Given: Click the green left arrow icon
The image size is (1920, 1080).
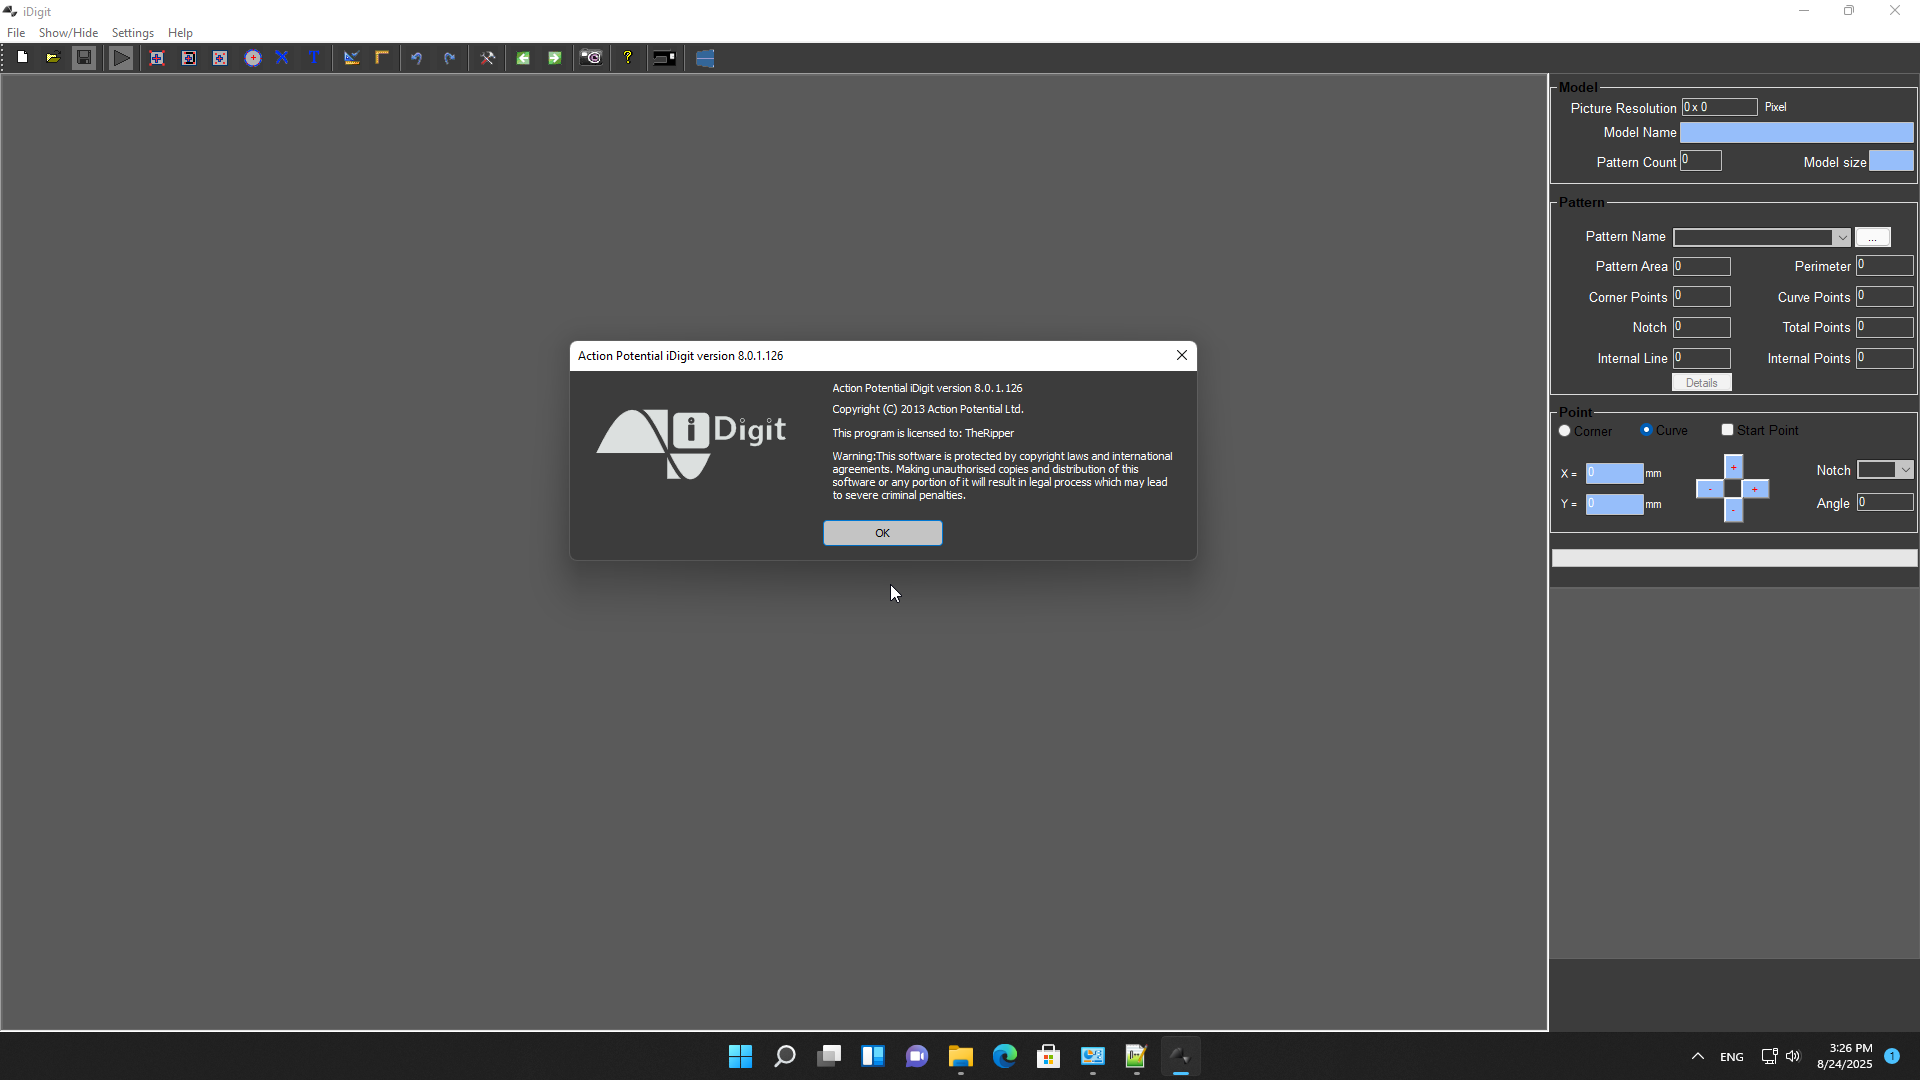Looking at the screenshot, I should pyautogui.click(x=523, y=58).
